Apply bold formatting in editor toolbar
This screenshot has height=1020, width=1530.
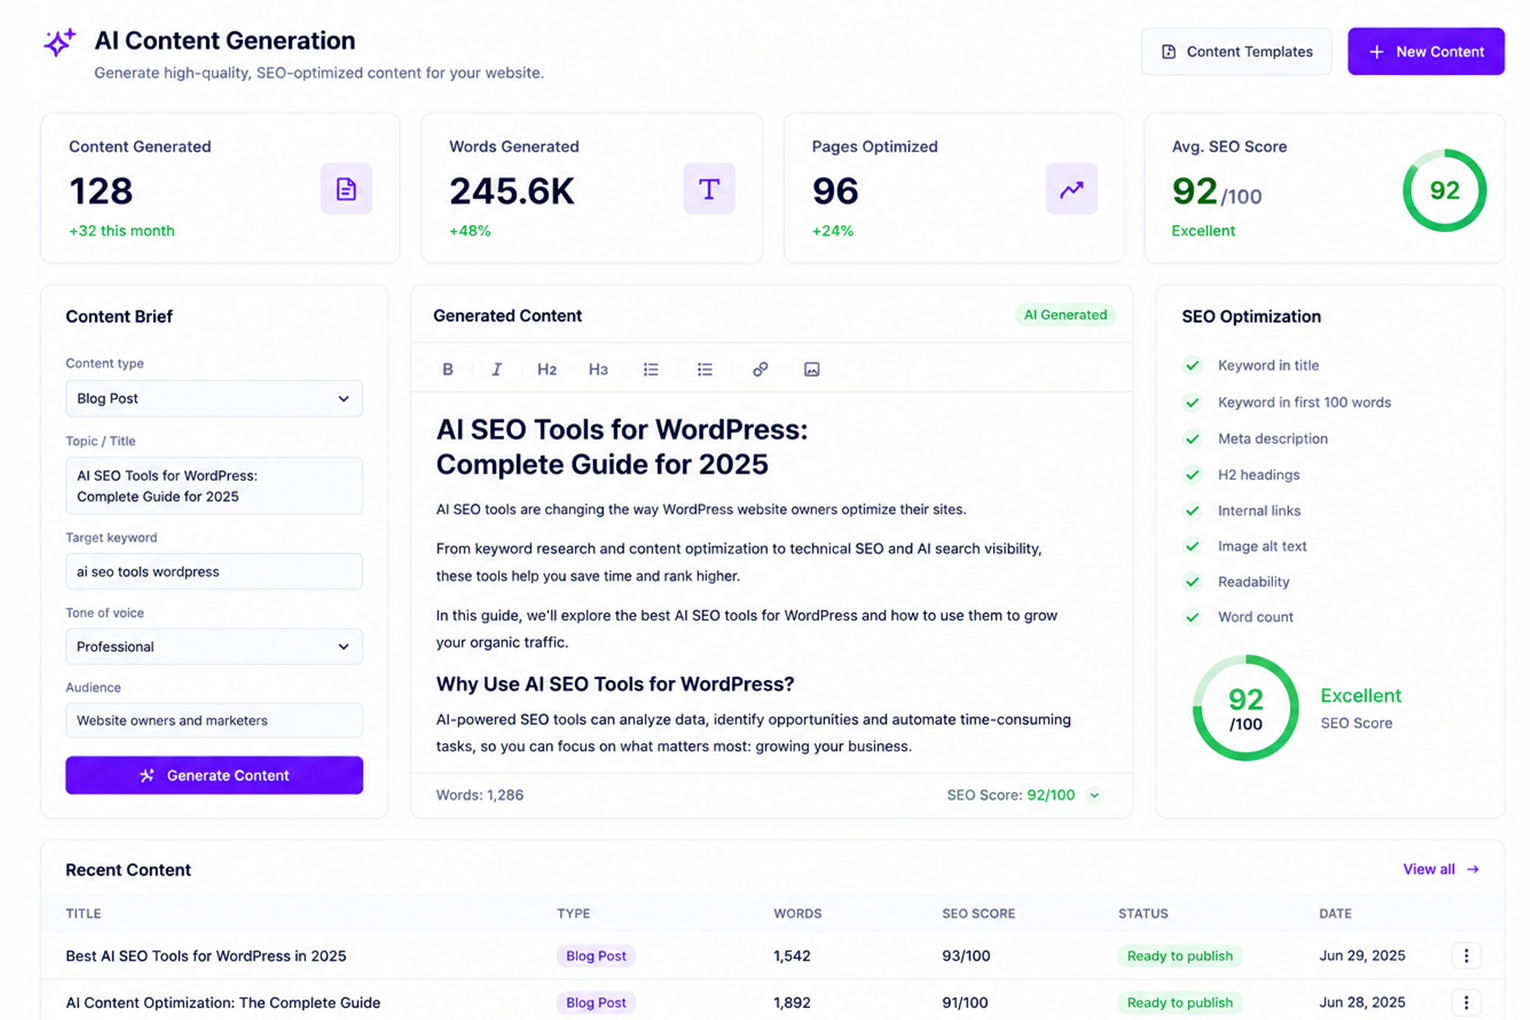click(448, 369)
